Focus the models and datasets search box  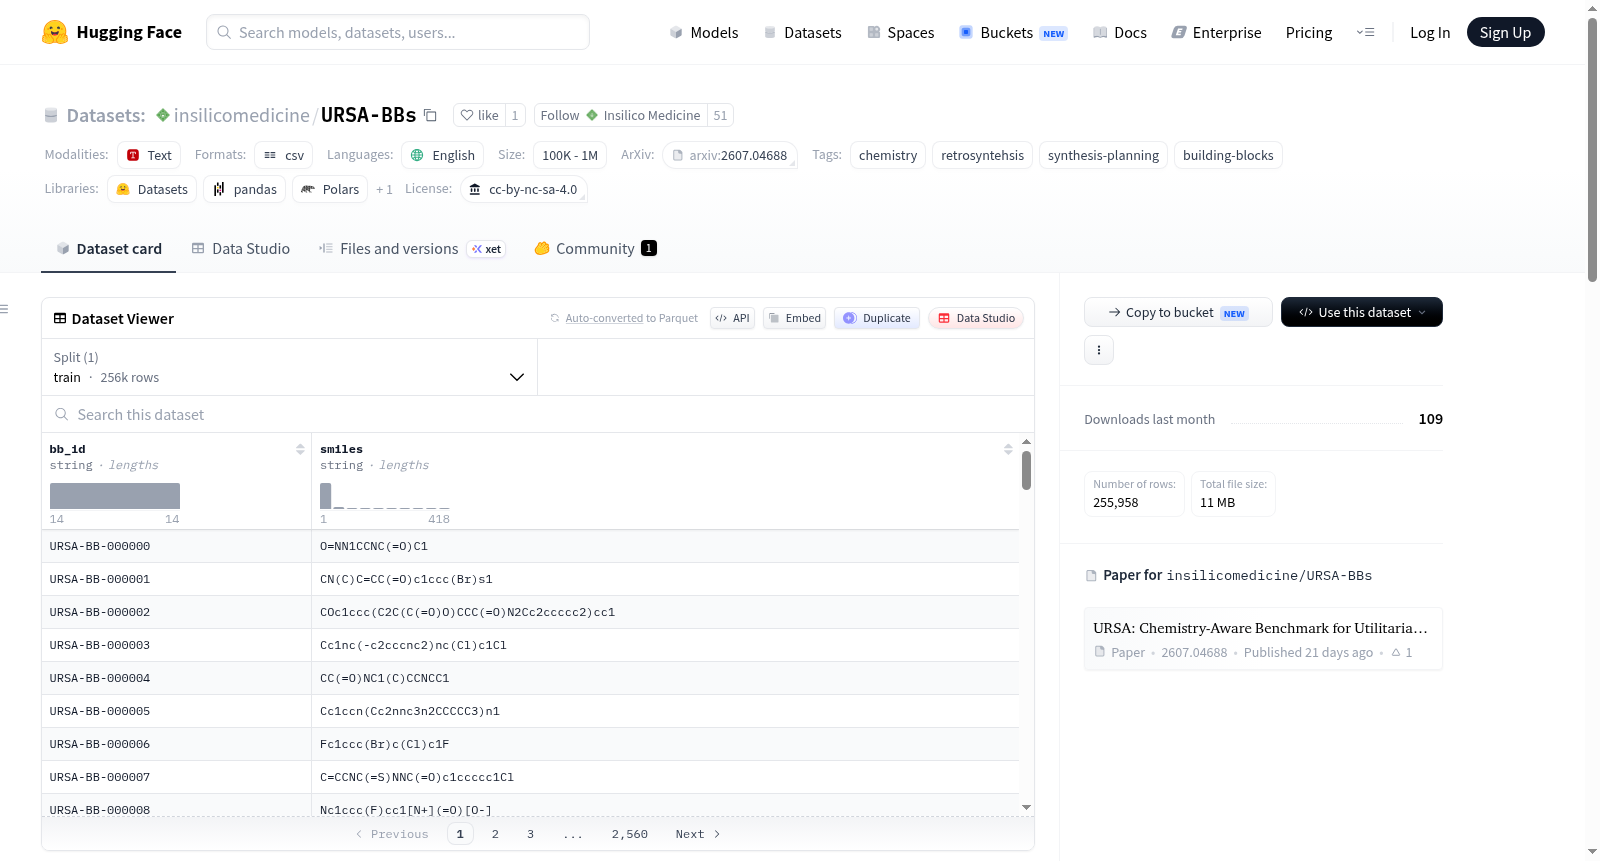(398, 32)
